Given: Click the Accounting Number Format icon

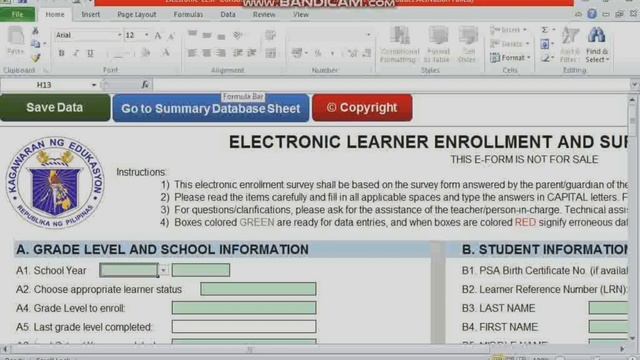Looking at the screenshot, I should point(297,53).
